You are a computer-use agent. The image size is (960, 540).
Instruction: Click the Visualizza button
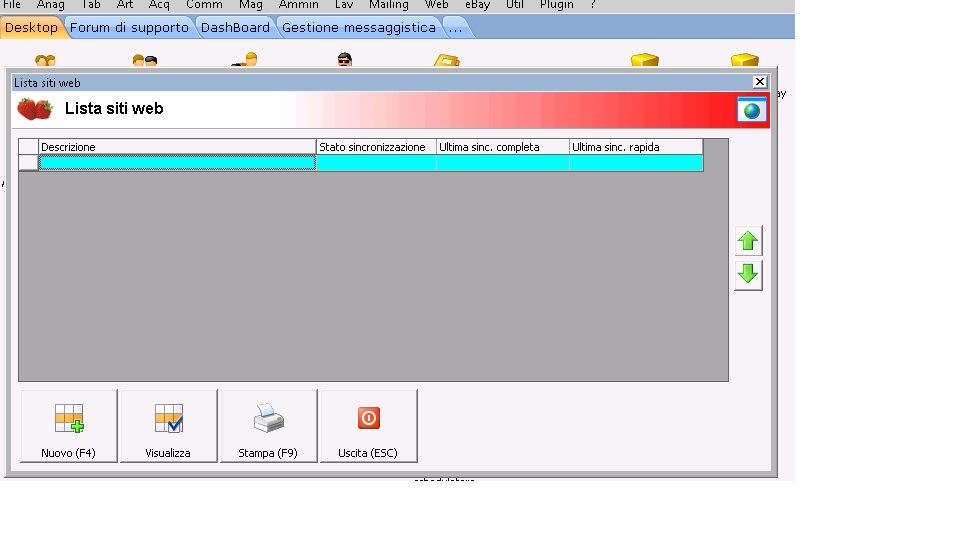168,426
